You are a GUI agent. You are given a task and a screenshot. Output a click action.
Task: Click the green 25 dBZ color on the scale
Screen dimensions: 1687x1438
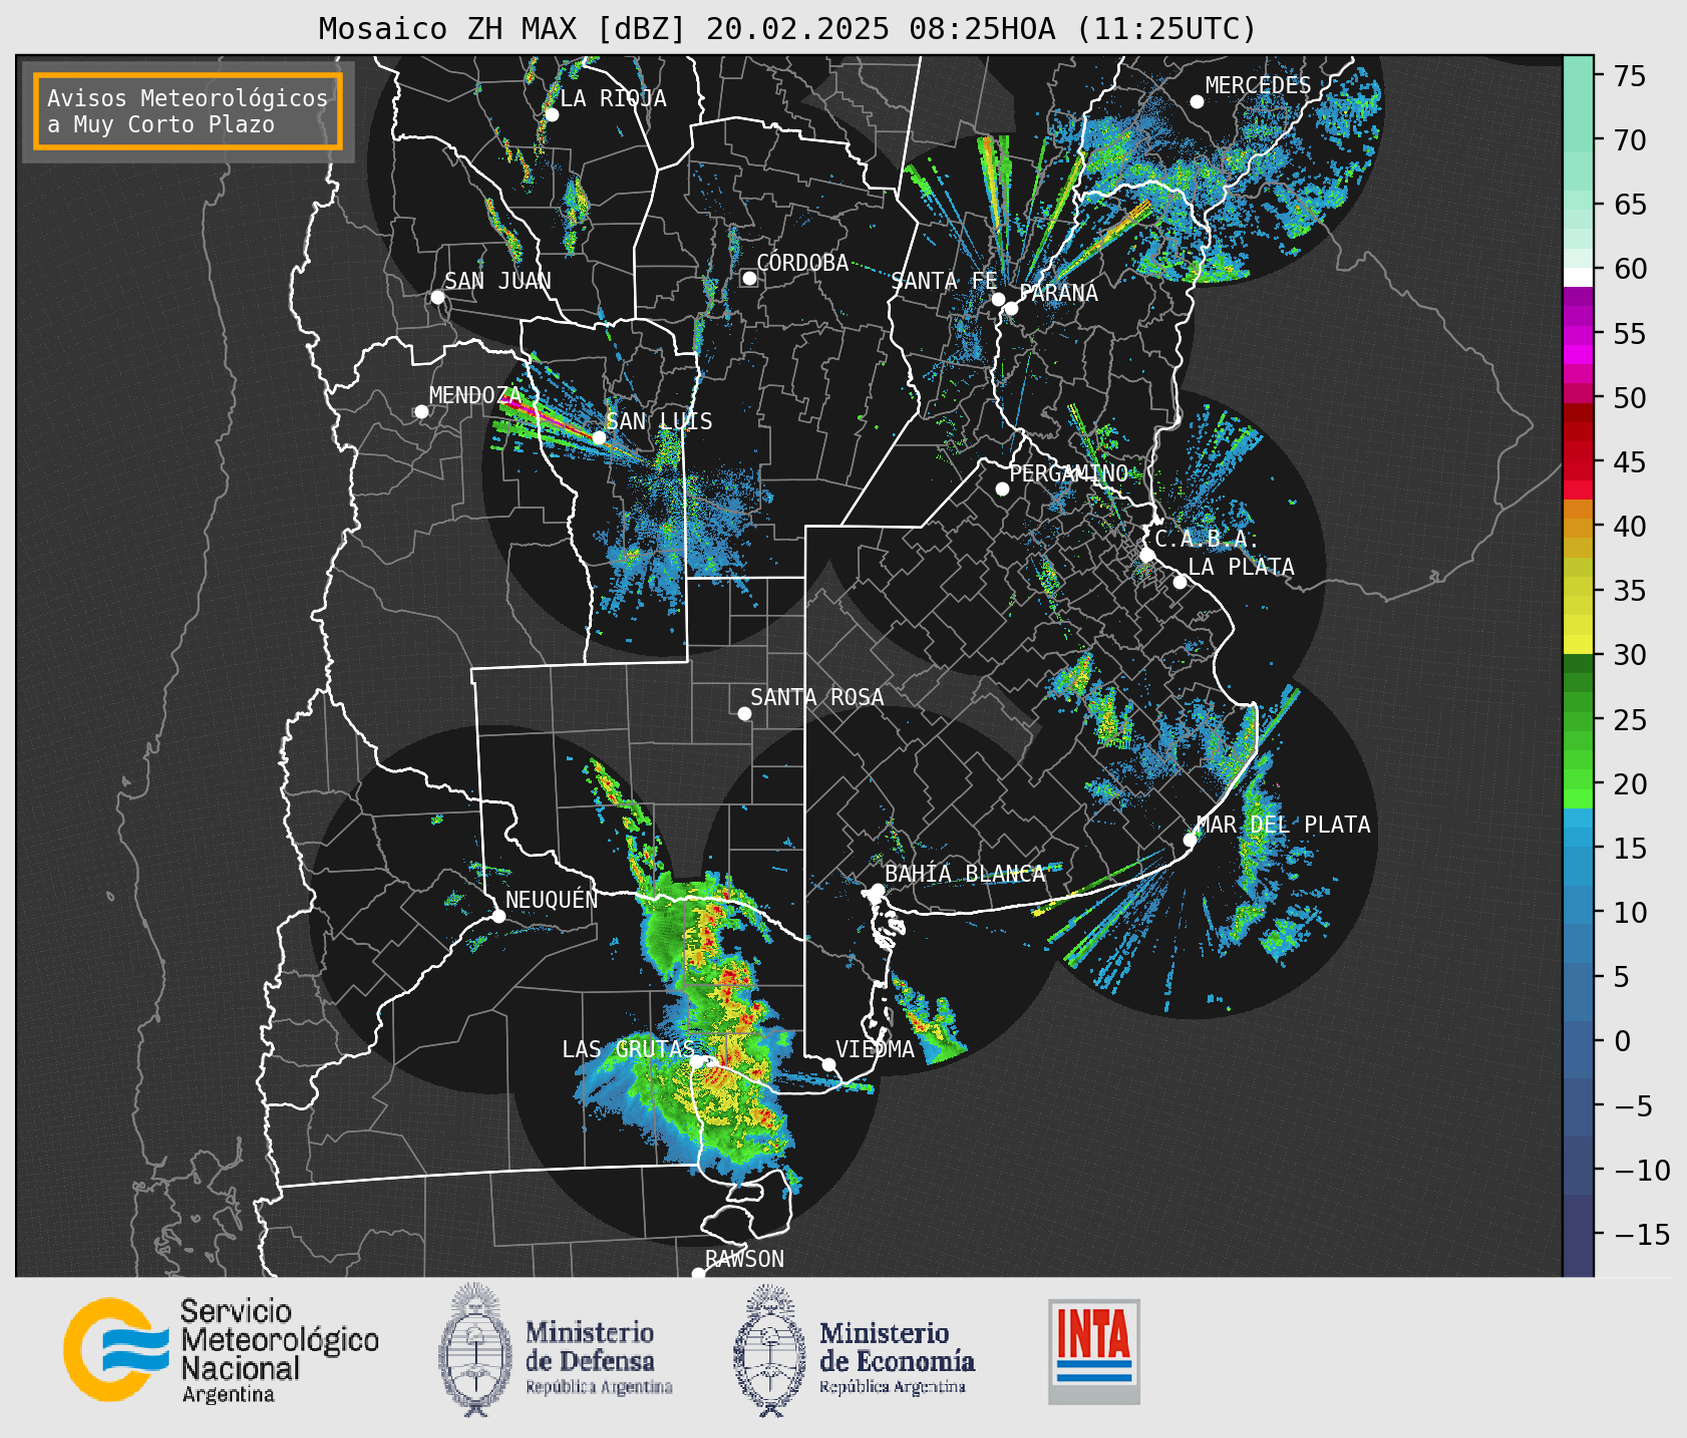click(1578, 718)
